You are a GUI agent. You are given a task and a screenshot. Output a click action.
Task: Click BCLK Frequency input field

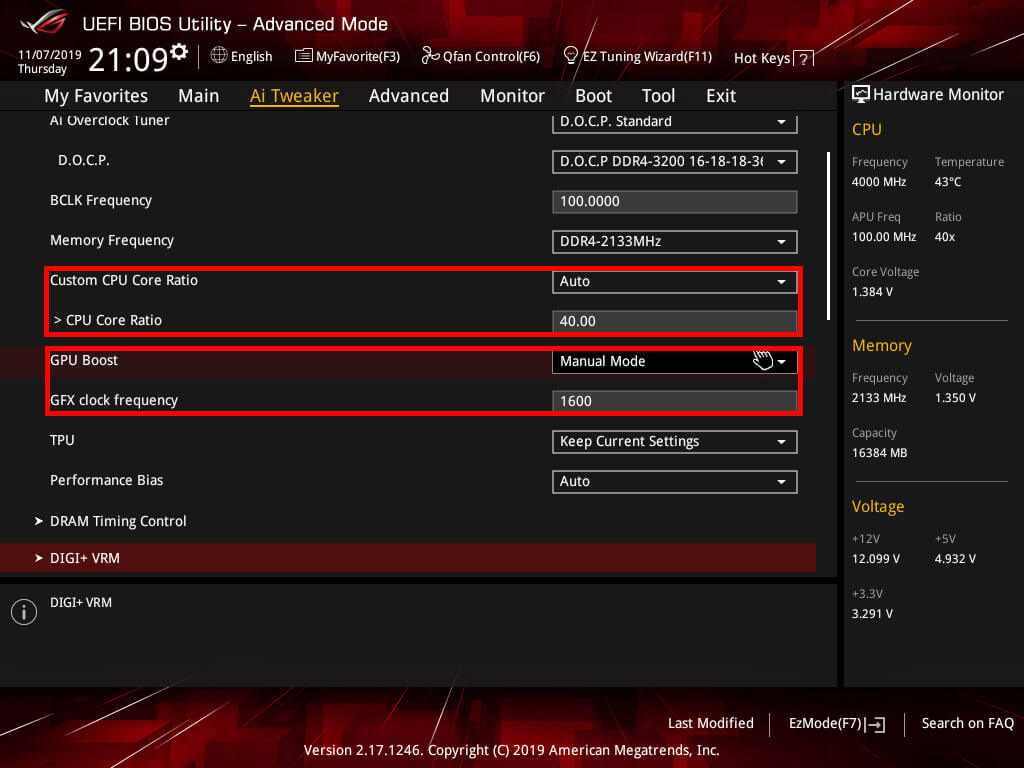point(675,201)
